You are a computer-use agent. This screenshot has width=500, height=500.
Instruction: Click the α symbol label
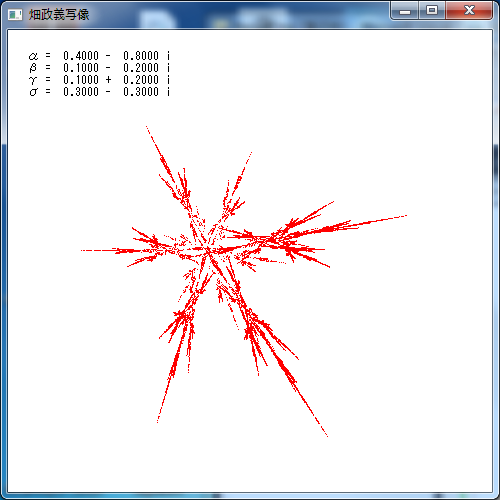tap(33, 56)
